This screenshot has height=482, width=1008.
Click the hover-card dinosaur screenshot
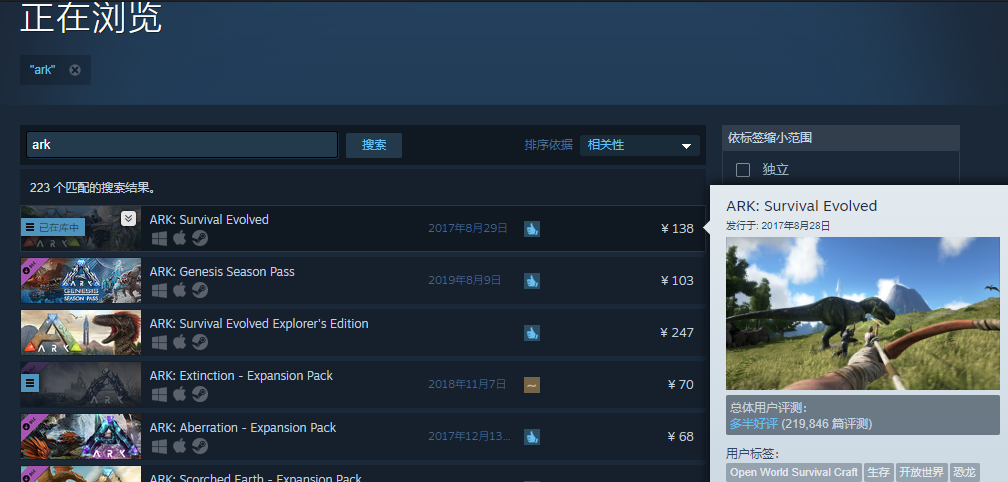click(x=863, y=314)
